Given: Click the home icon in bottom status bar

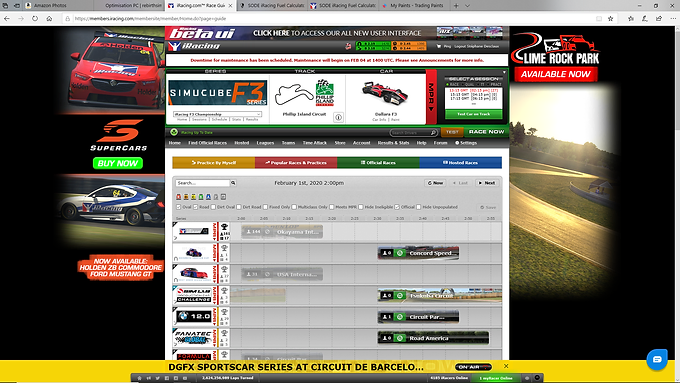Looking at the screenshot, I should (139, 378).
